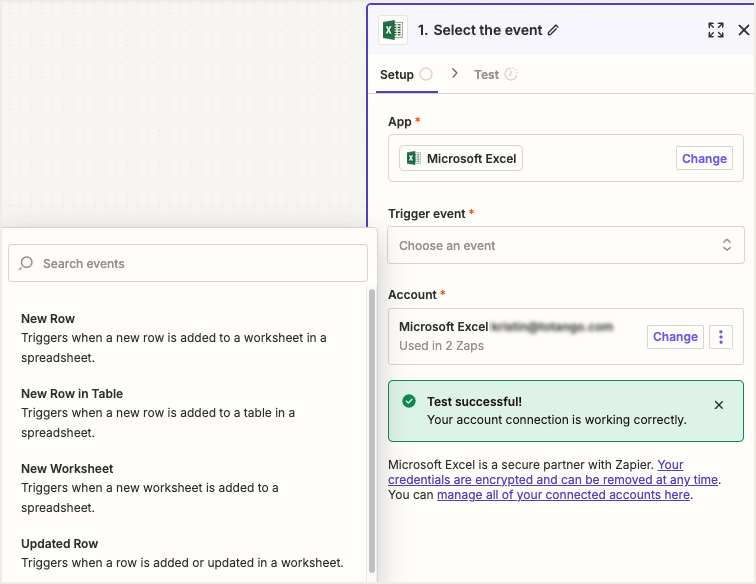Image resolution: width=756 pixels, height=584 pixels.
Task: Expand the panel to full screen
Action: pos(716,30)
